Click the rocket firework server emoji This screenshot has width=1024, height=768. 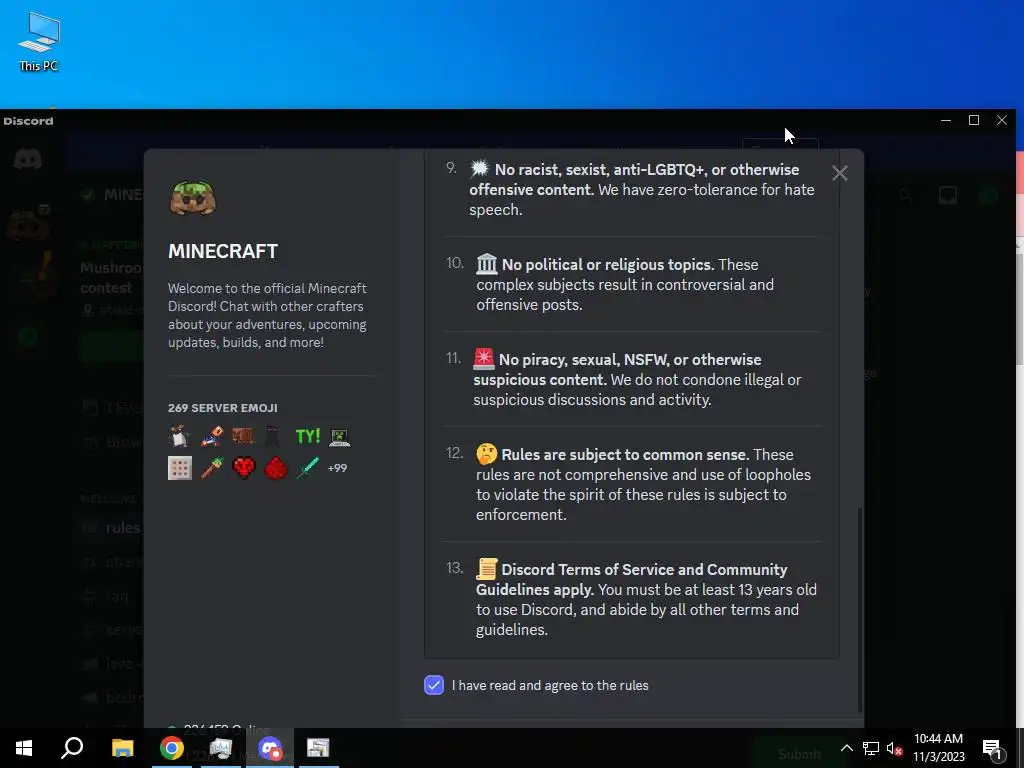click(x=212, y=436)
